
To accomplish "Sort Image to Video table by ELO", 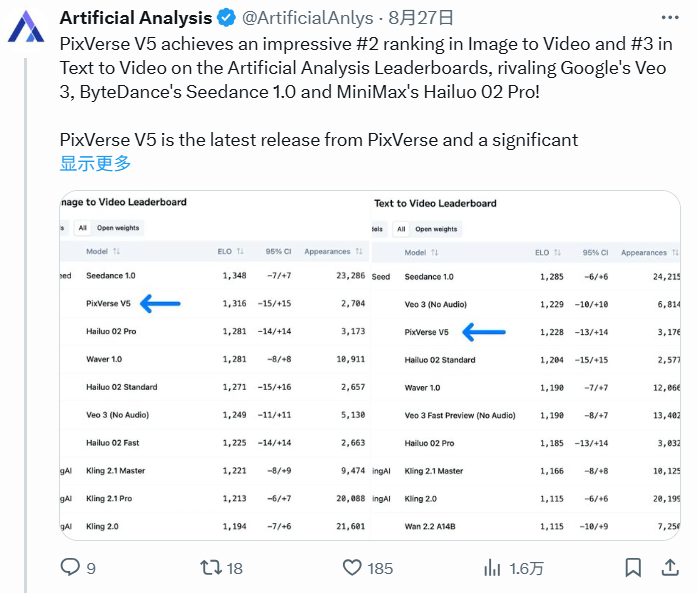I will pyautogui.click(x=230, y=252).
